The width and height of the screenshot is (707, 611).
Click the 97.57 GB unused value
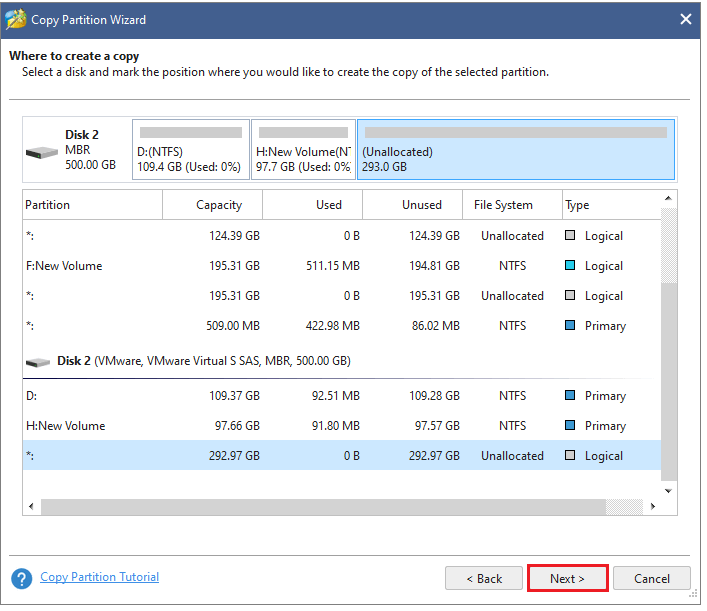coord(437,426)
